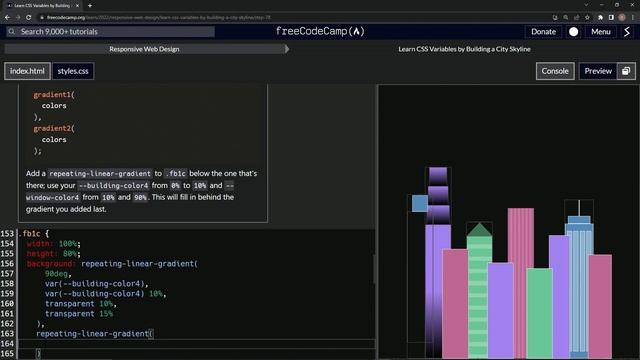Viewport: 640px width, 360px height.
Task: Open the zoom magnifier in address bar
Action: click(566, 18)
